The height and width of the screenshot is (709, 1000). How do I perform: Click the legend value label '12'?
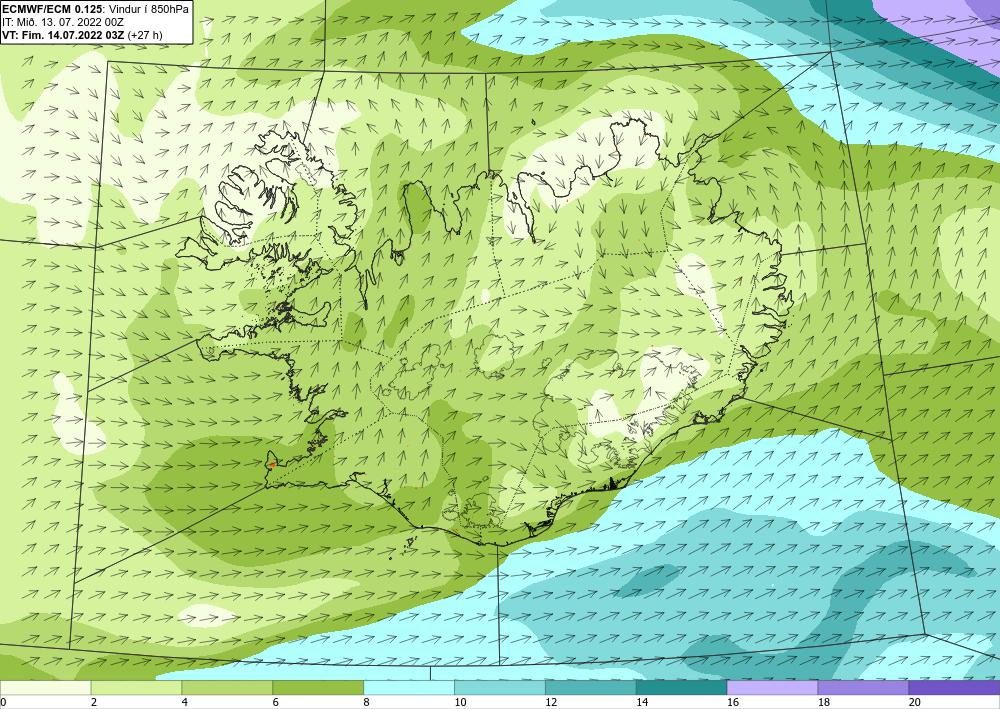pyautogui.click(x=551, y=703)
